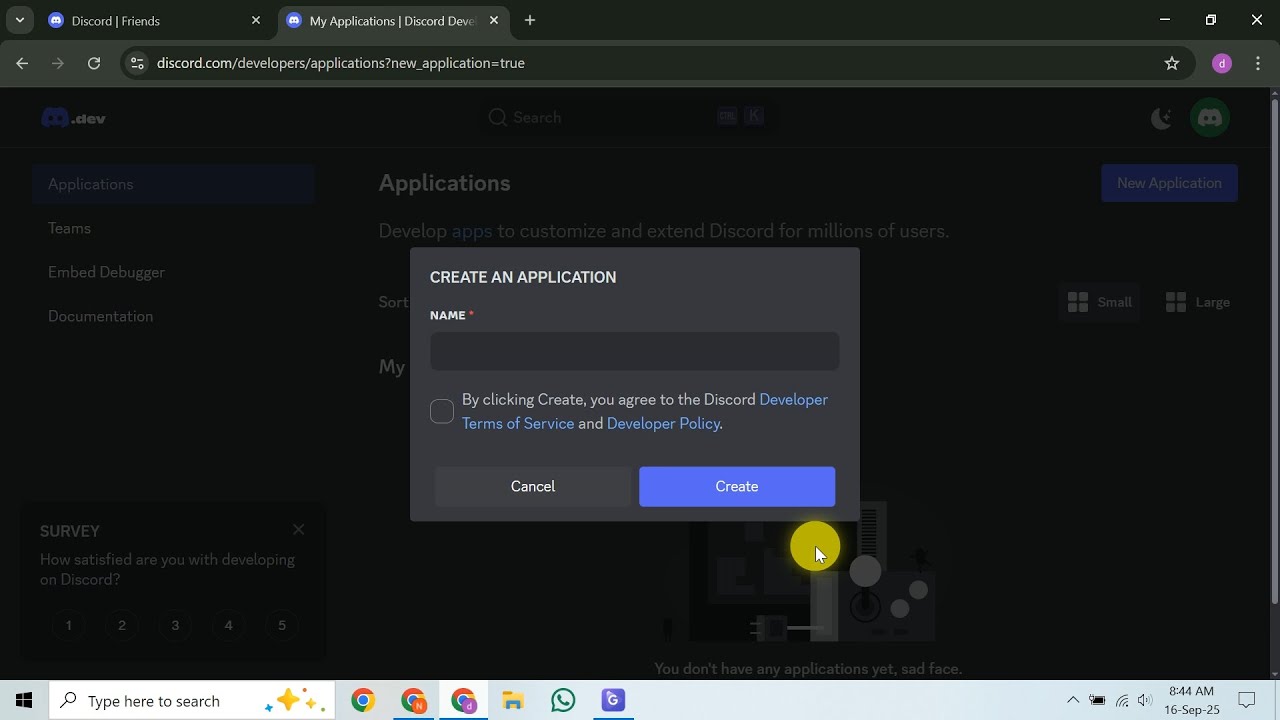Open the Discord user avatar menu
The width and height of the screenshot is (1280, 720).
[x=1210, y=118]
